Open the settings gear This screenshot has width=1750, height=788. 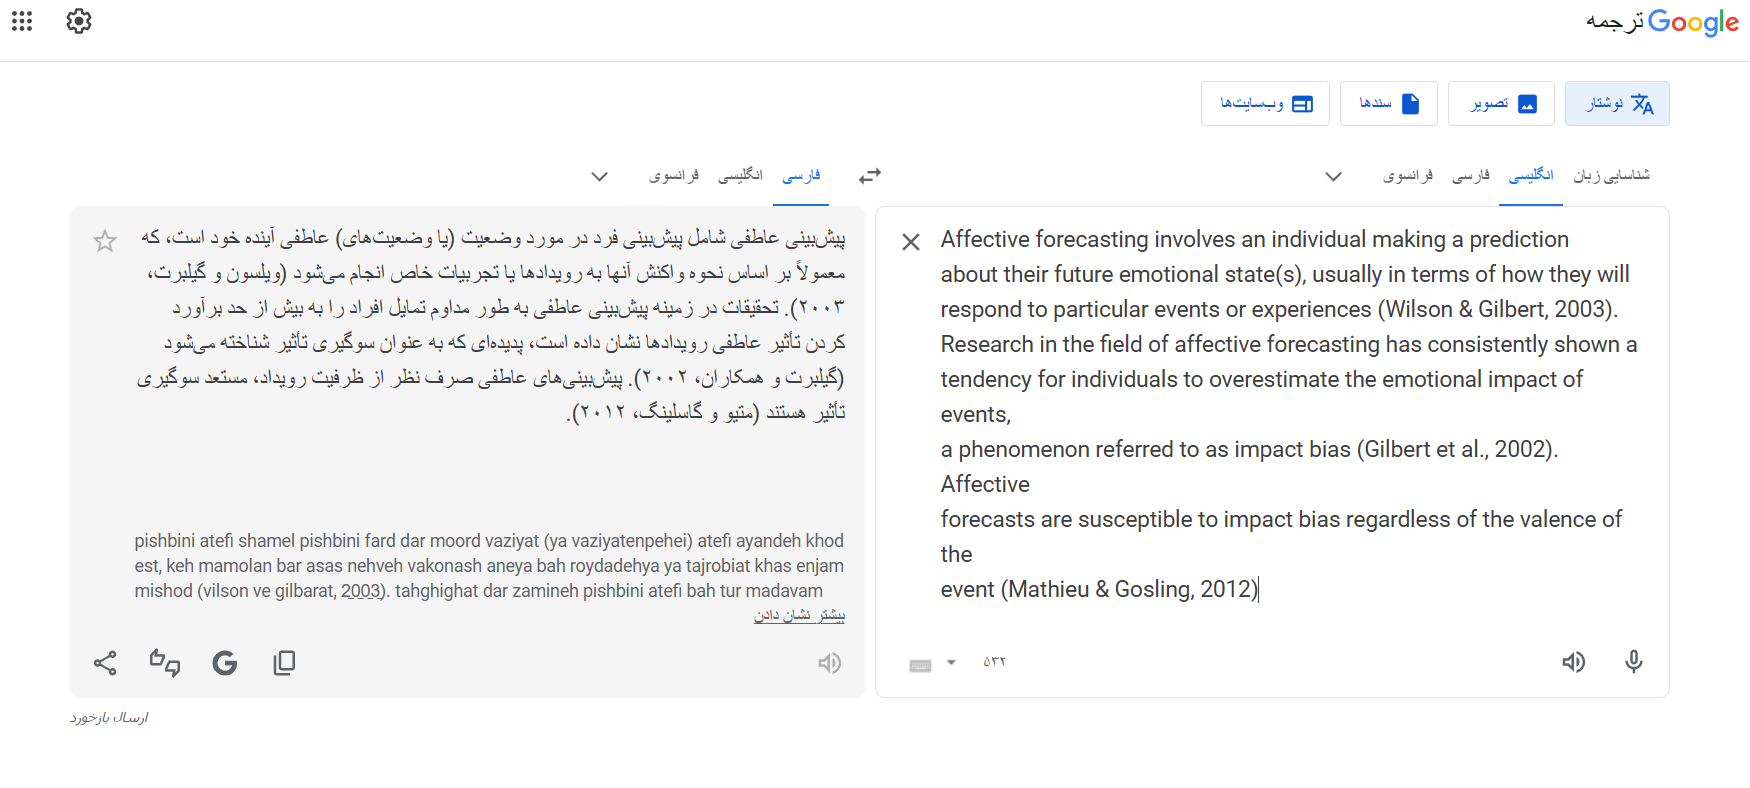coord(79,21)
